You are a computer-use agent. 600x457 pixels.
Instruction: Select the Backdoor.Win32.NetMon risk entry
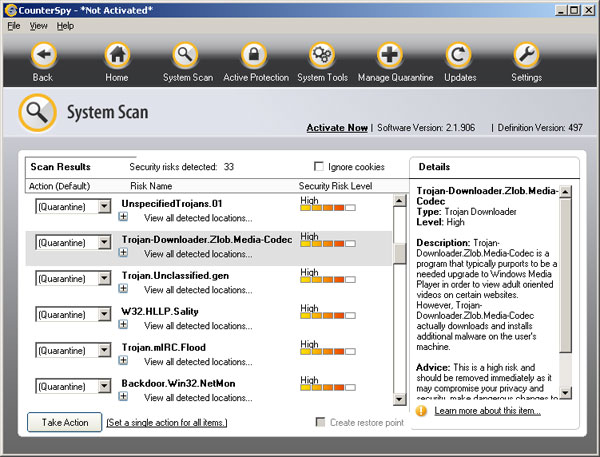pyautogui.click(x=178, y=384)
